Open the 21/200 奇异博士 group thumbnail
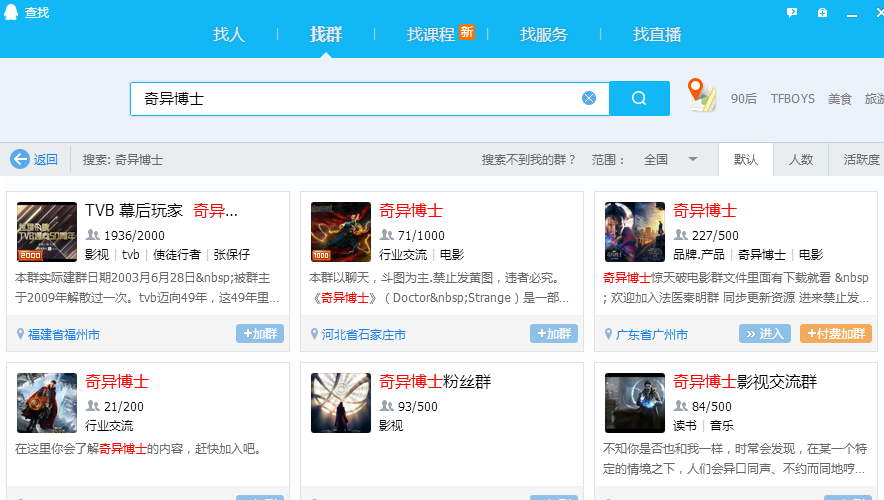884x500 pixels. [47, 402]
